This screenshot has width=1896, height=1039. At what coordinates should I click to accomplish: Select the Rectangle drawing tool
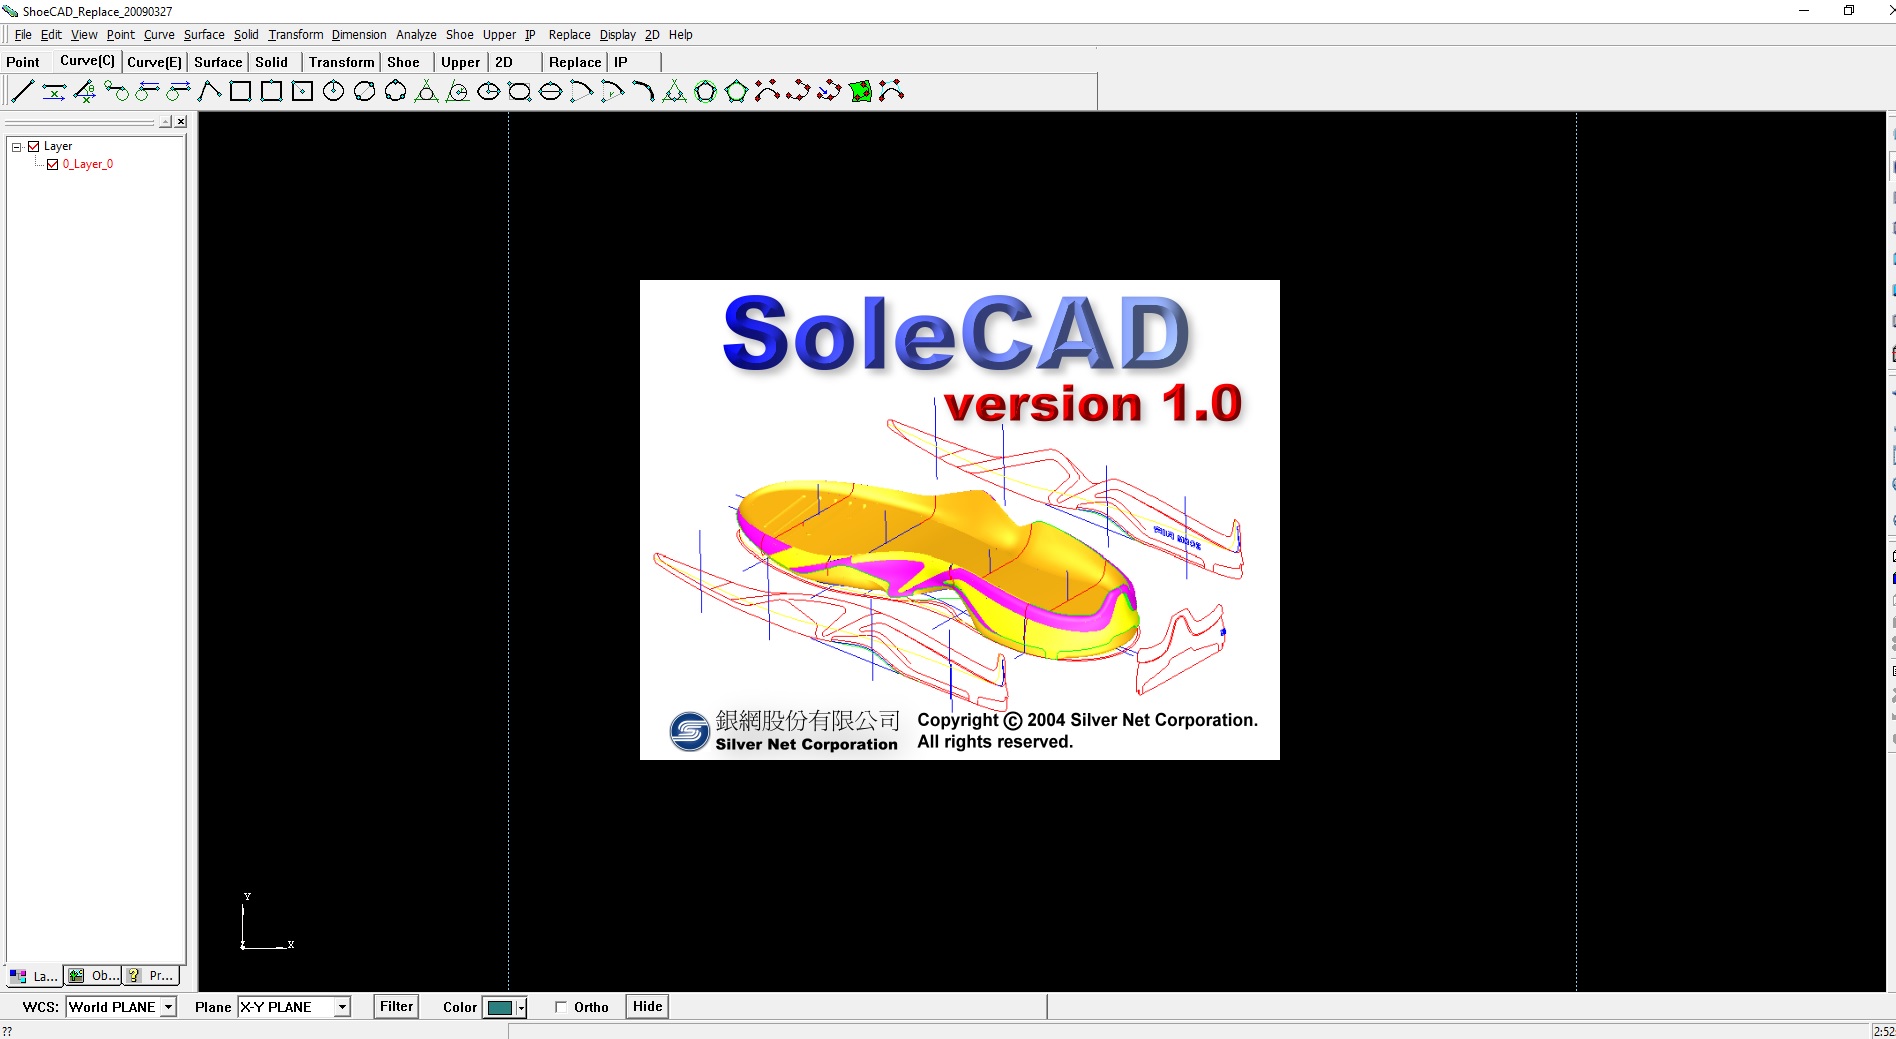[238, 92]
